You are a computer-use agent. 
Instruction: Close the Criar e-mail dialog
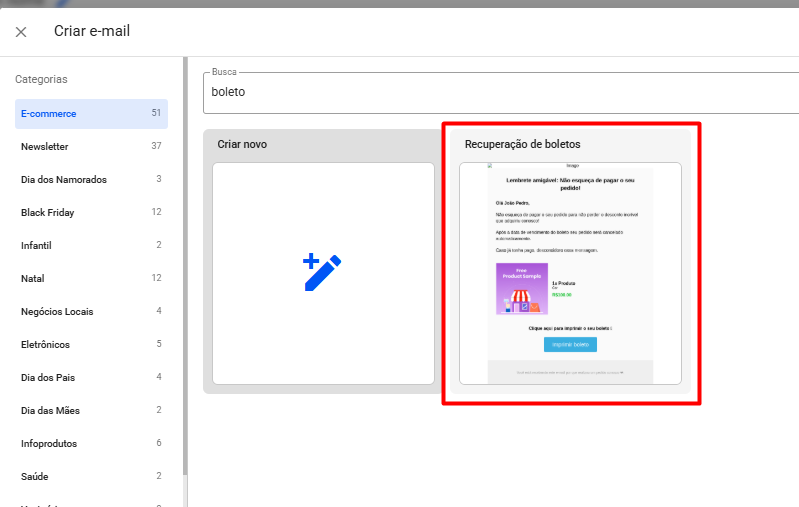point(21,32)
